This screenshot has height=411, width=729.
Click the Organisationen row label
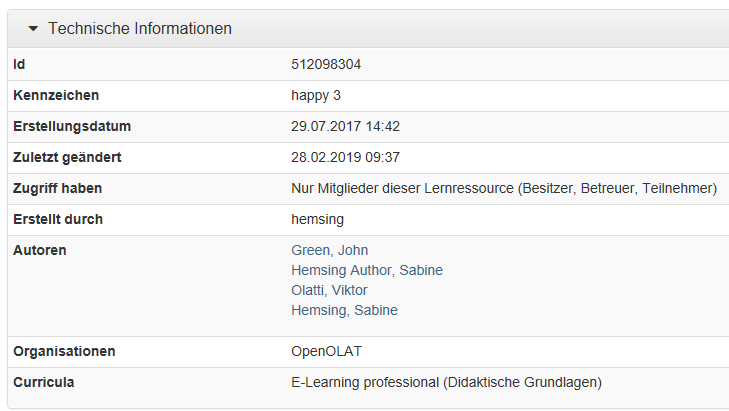click(64, 351)
